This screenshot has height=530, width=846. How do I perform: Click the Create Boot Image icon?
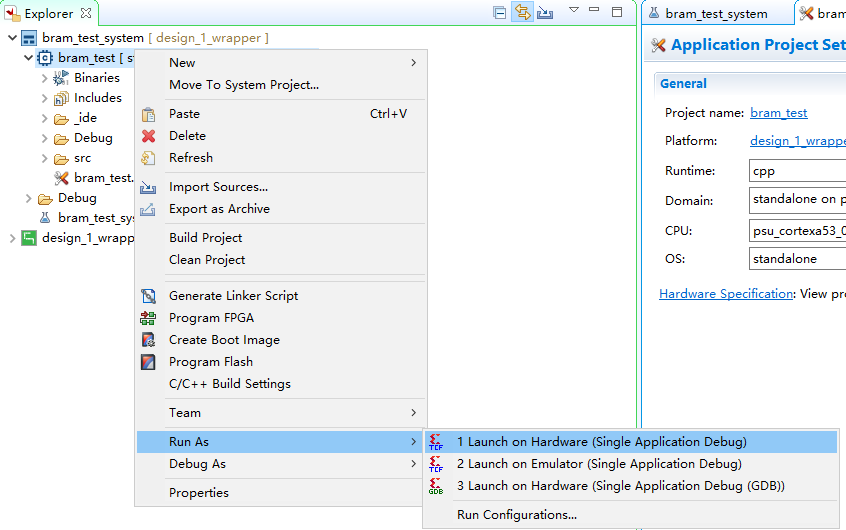tap(148, 340)
